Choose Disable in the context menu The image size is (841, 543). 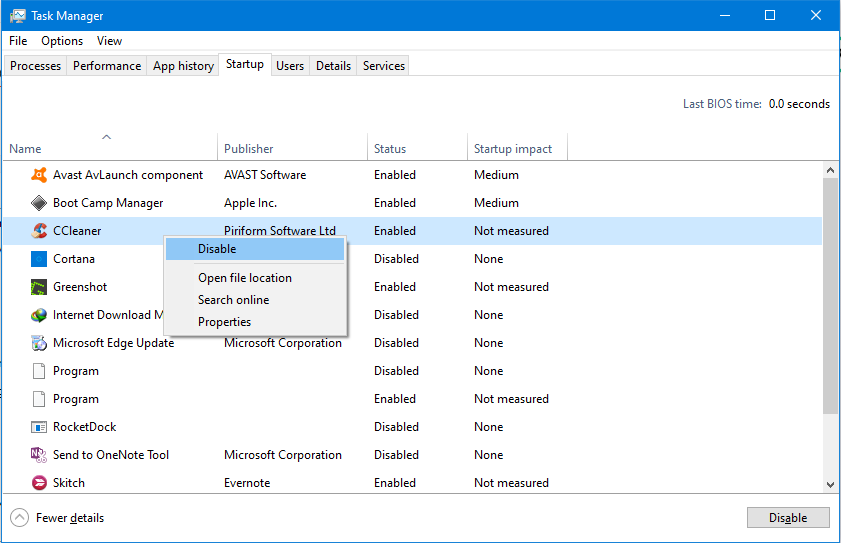(255, 249)
